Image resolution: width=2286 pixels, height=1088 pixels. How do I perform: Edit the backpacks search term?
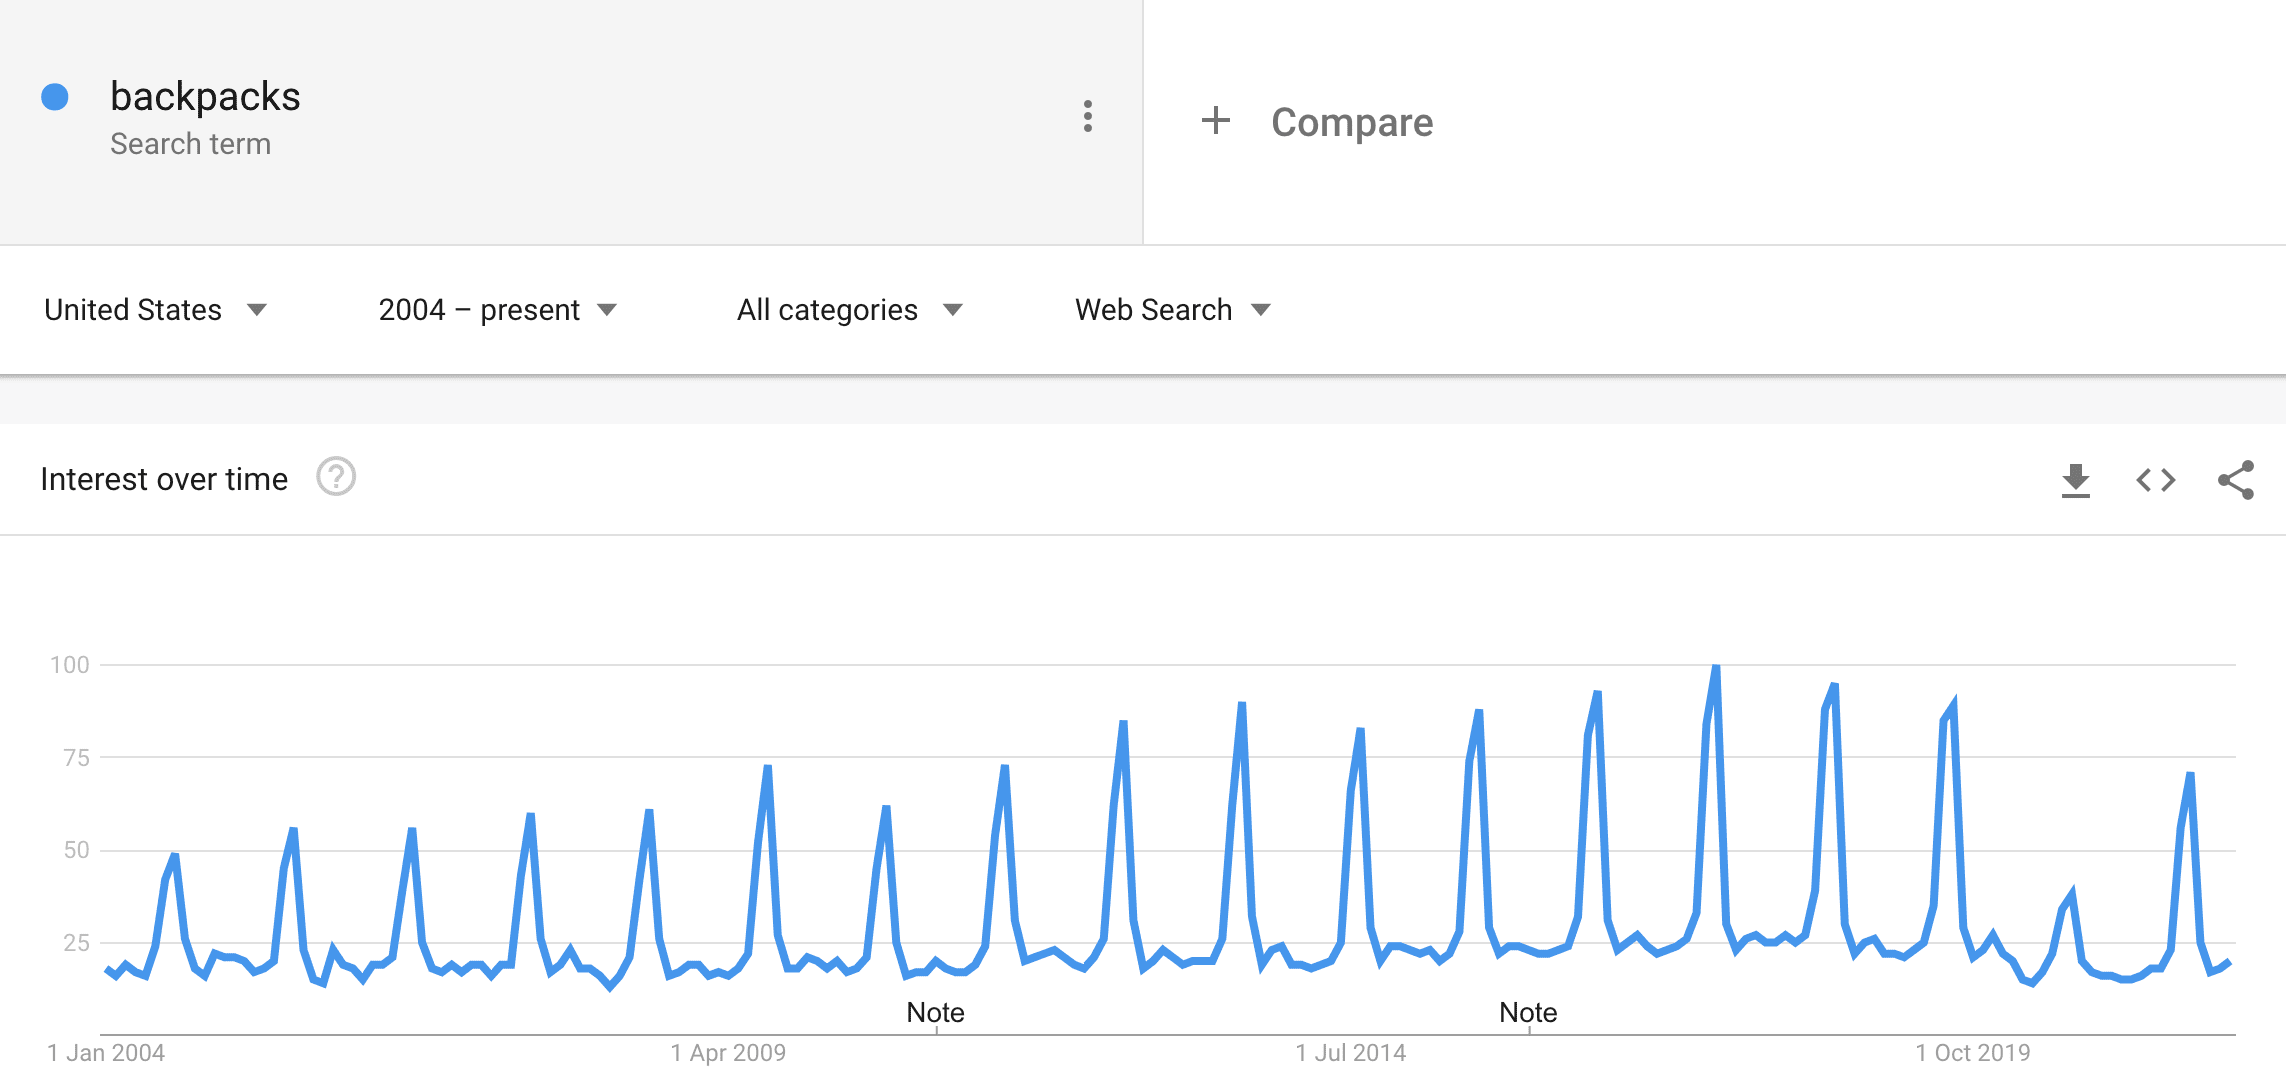(205, 97)
